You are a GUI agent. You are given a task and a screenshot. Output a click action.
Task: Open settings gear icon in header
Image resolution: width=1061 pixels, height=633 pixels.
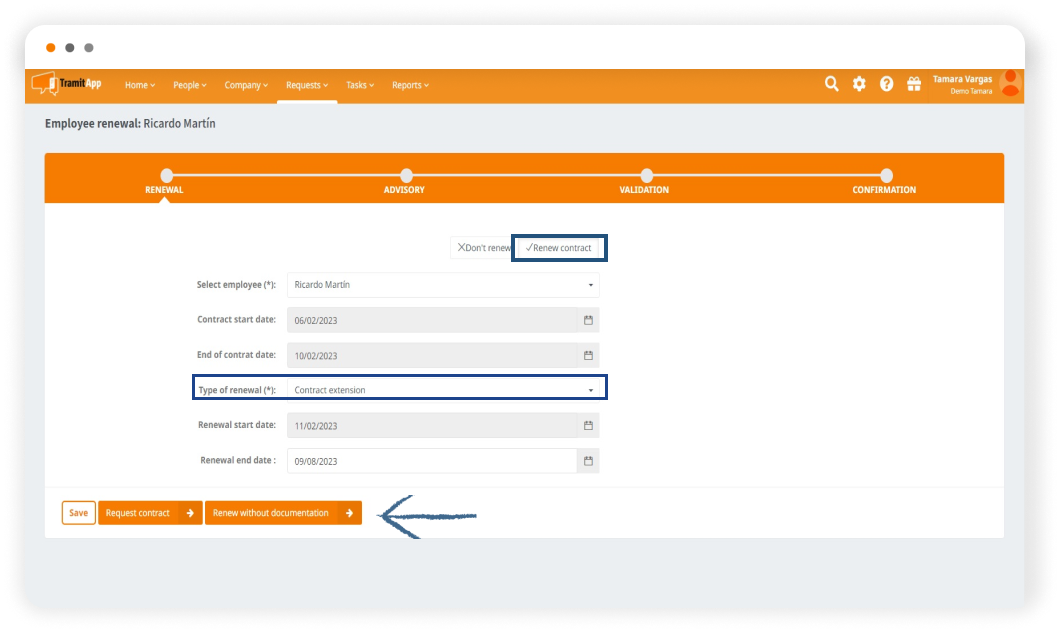click(x=859, y=84)
